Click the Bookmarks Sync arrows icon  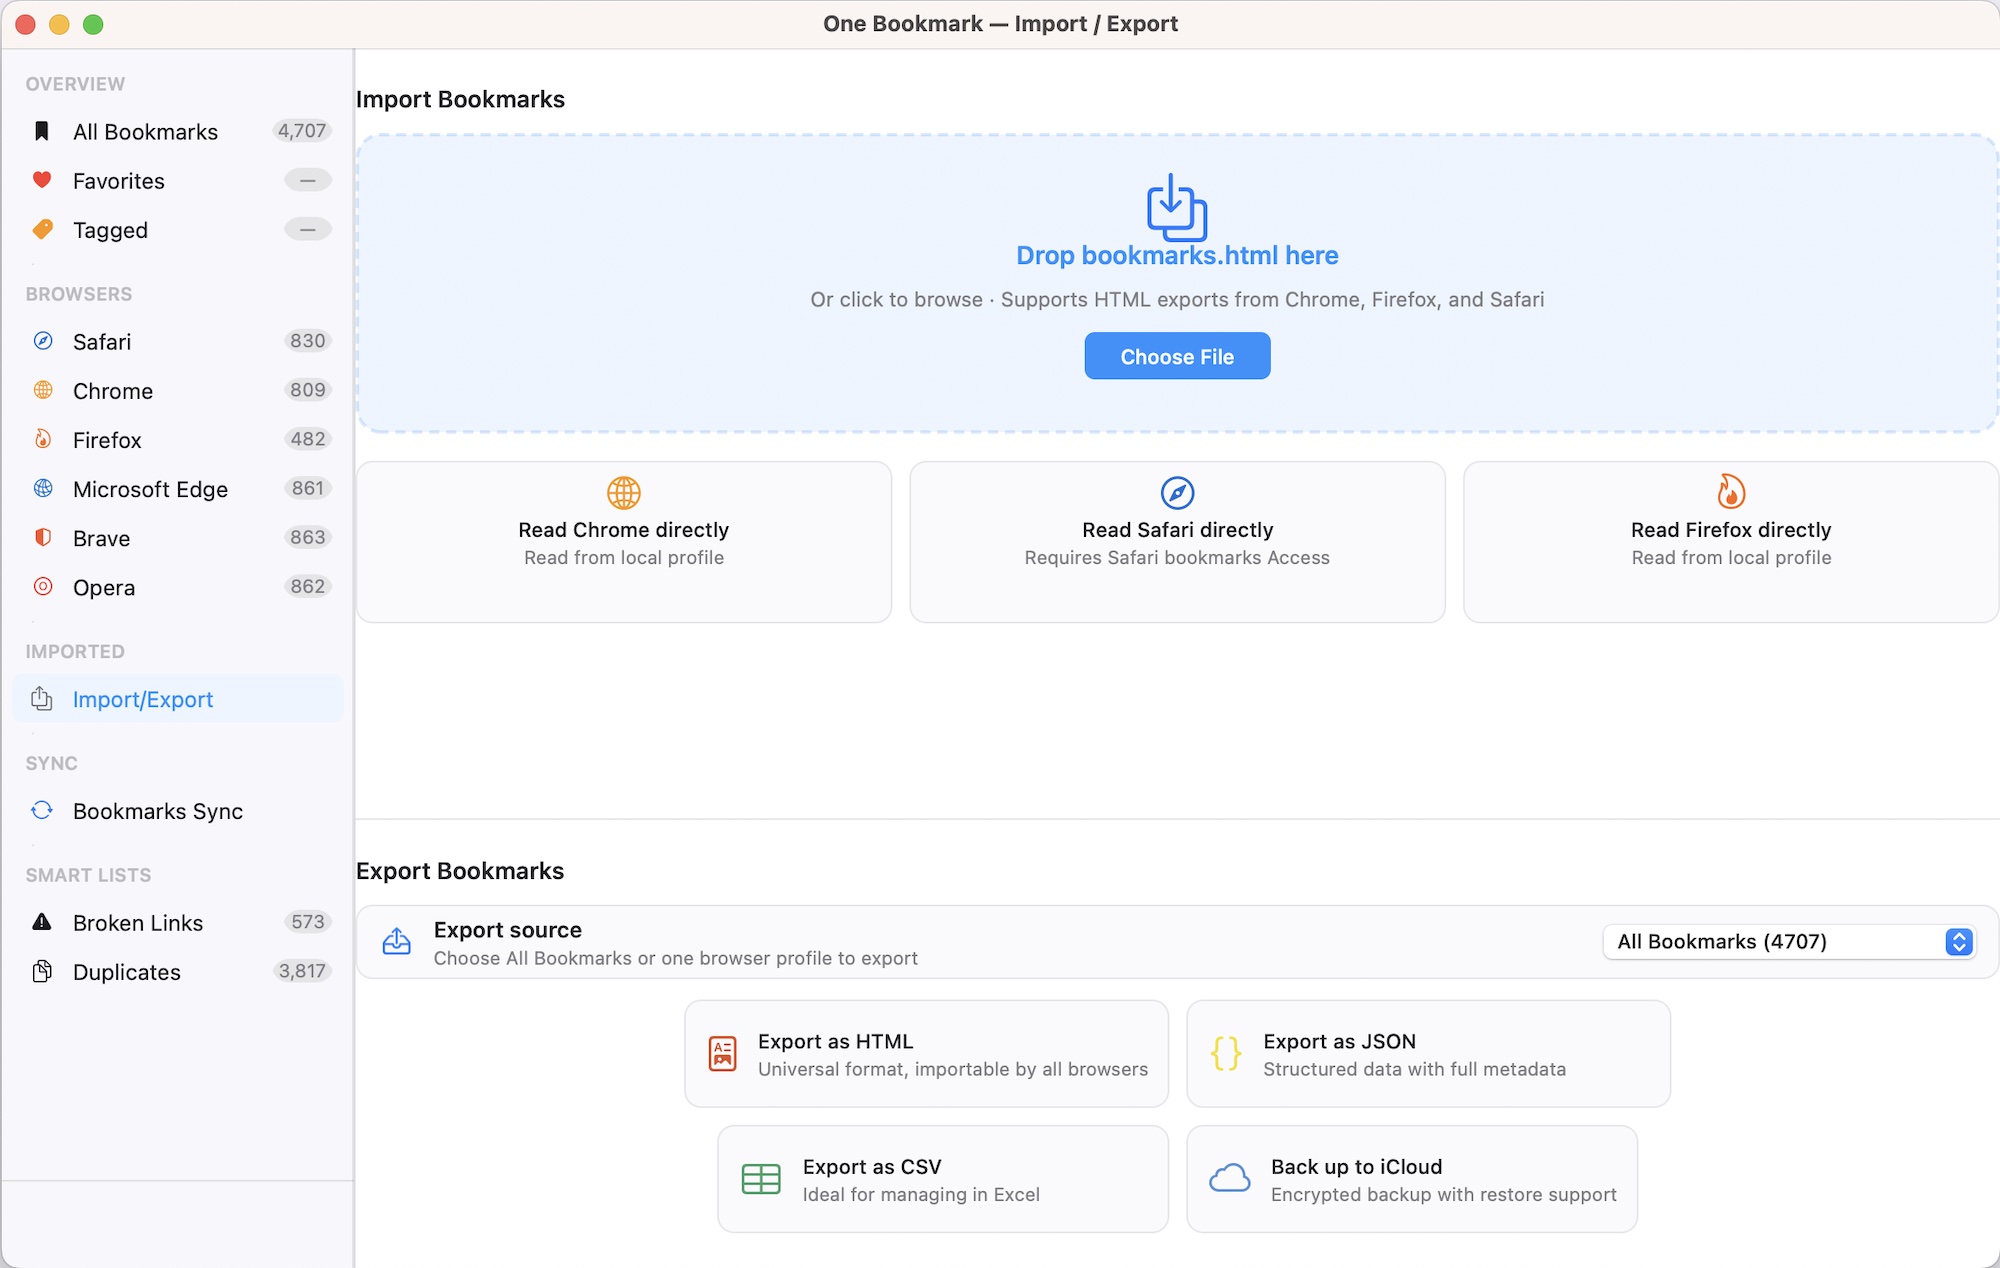point(42,810)
